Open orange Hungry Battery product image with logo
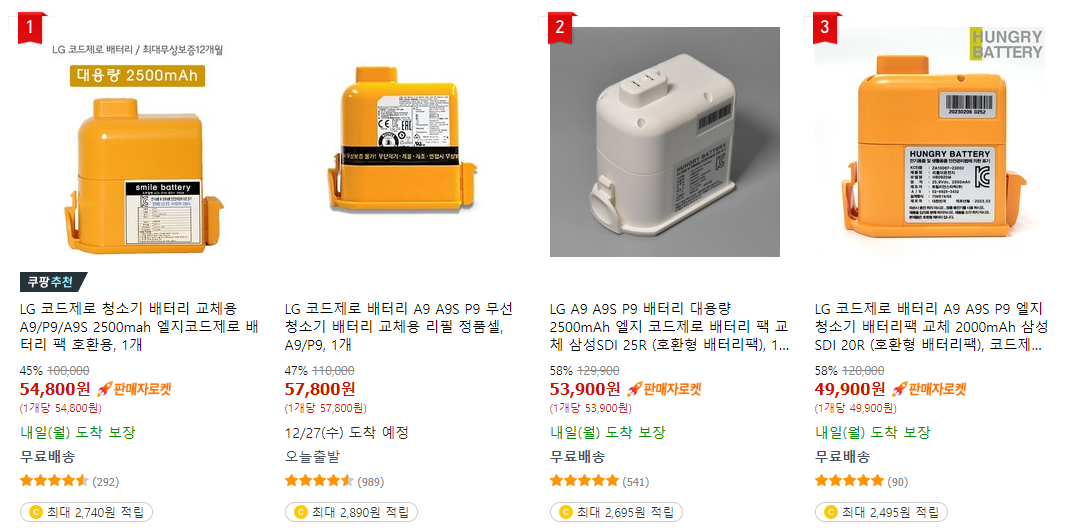 (x=930, y=141)
